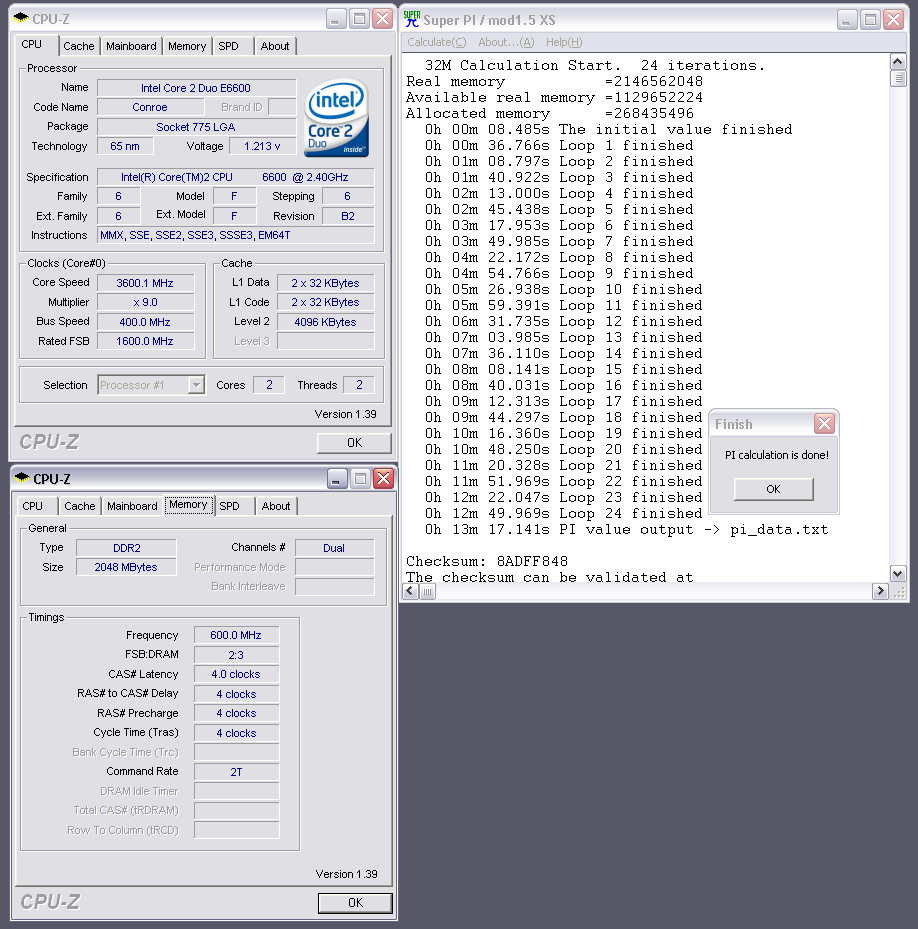This screenshot has height=929, width=918.
Task: Click the Revision value B2
Action: (348, 216)
